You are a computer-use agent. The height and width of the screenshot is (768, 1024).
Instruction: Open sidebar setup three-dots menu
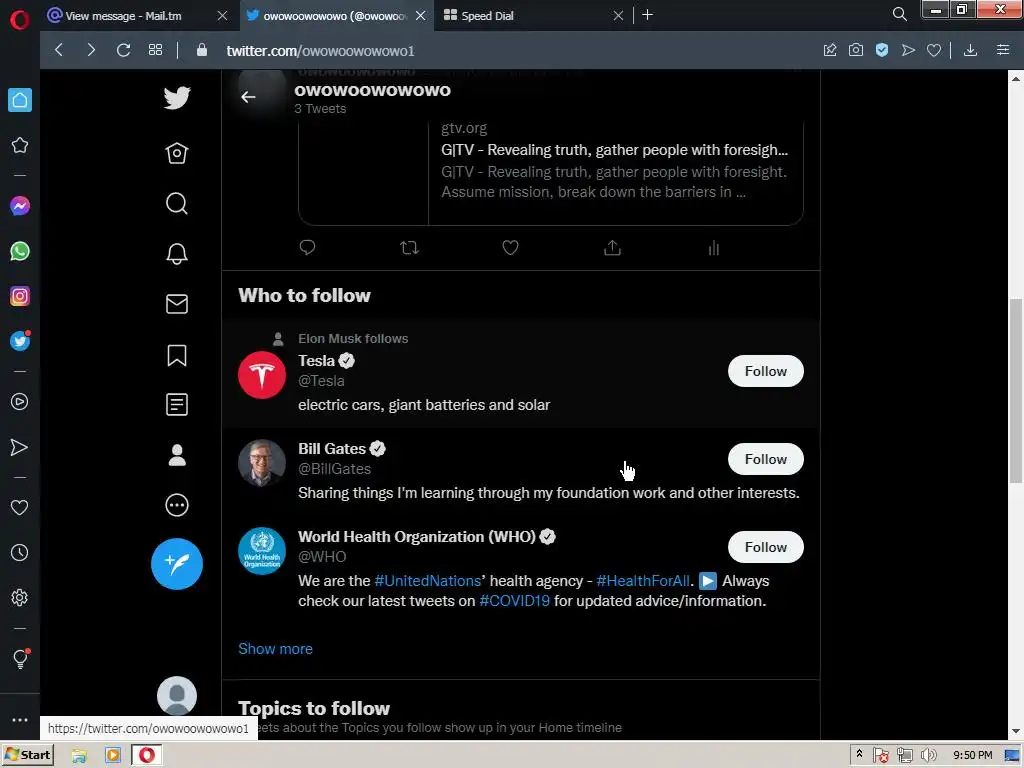pos(20,720)
